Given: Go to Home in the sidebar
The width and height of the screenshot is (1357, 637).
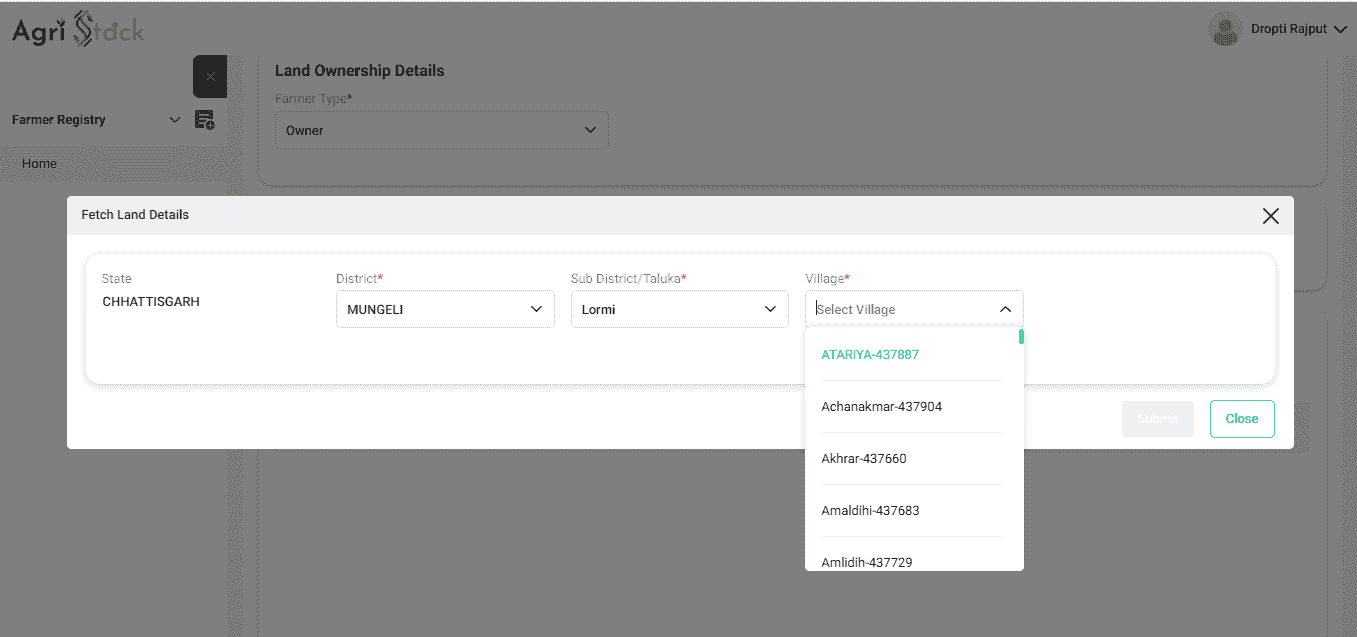Looking at the screenshot, I should (40, 164).
